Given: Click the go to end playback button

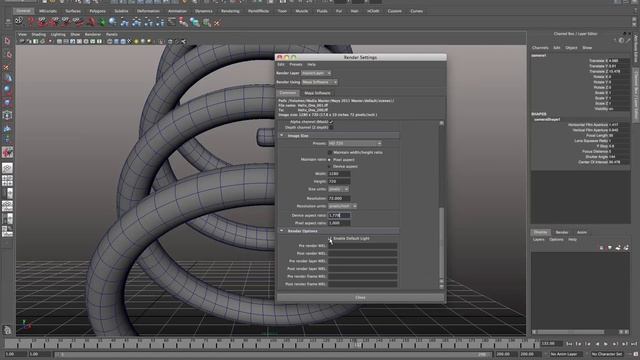Looking at the screenshot, I should [x=633, y=344].
